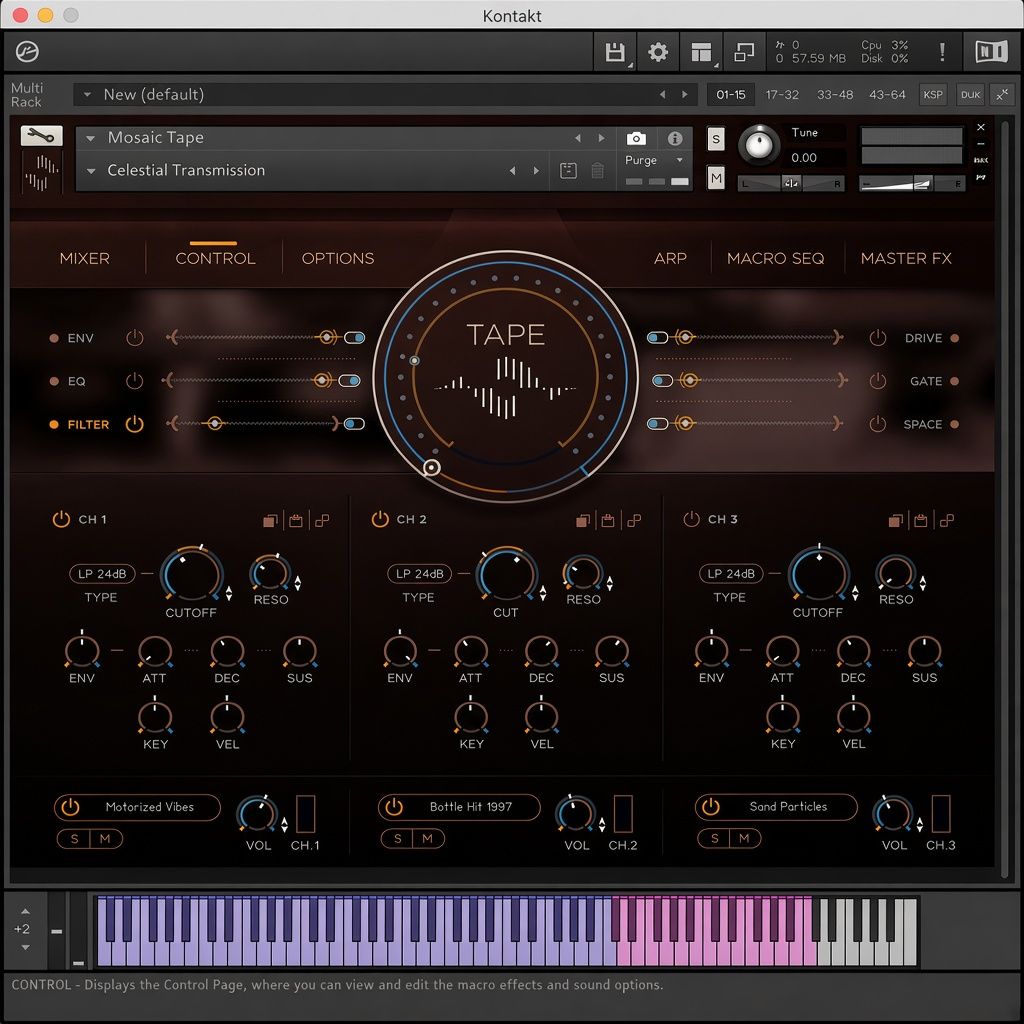Click the exclamation panic button
This screenshot has width=1024, height=1024.
(x=942, y=52)
